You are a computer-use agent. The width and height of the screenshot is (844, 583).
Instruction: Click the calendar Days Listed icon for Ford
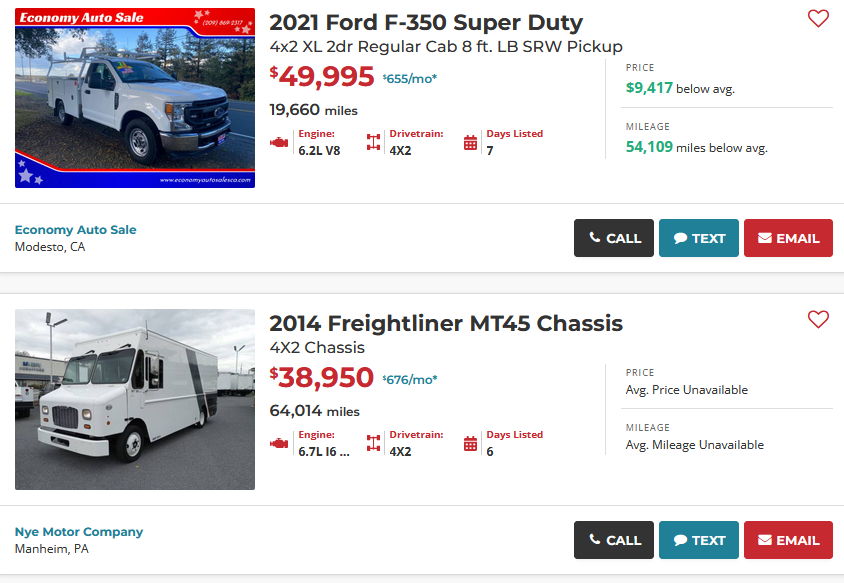pos(470,143)
